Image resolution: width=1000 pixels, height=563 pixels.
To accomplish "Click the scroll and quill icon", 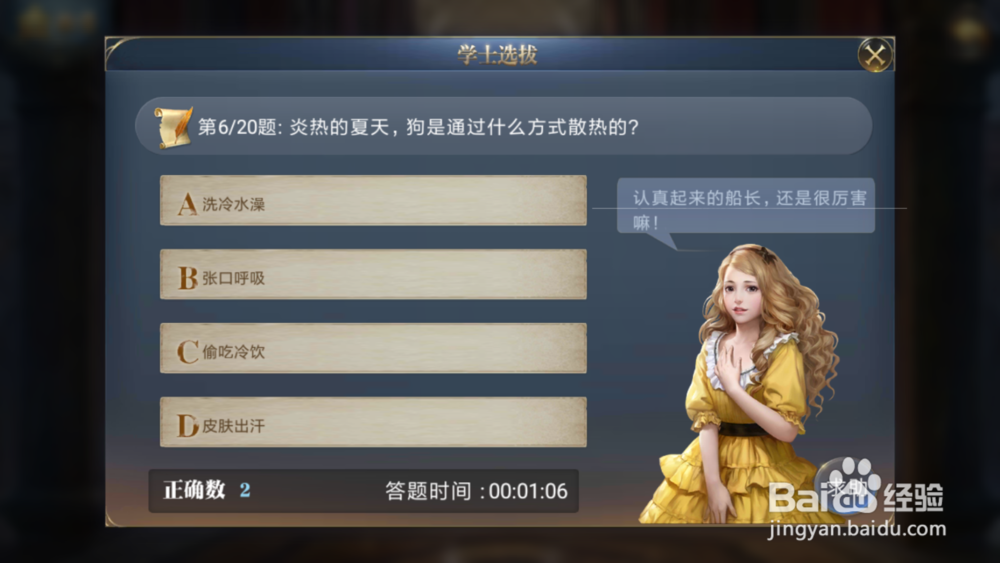I will tap(173, 127).
